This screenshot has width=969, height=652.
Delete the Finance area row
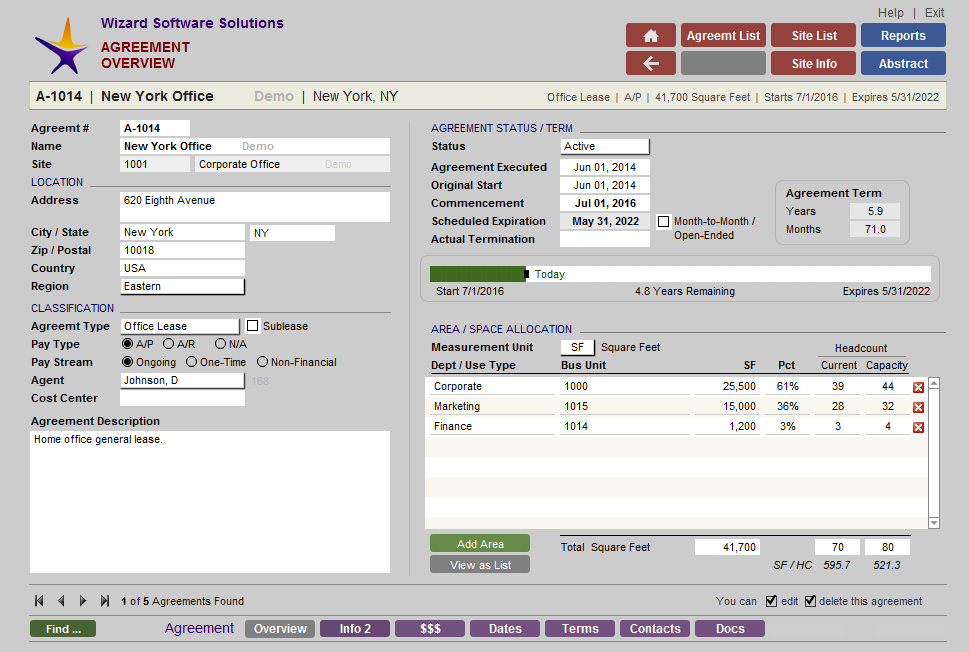pyautogui.click(x=918, y=427)
